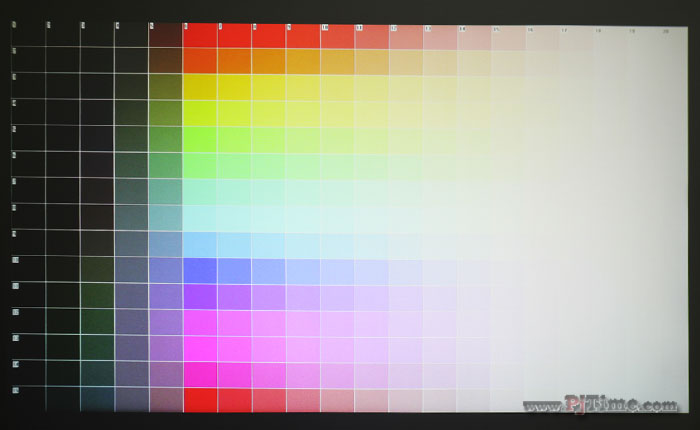
Task: Choose the pale cyan swatch in saturated column
Action: pyautogui.click(x=200, y=217)
